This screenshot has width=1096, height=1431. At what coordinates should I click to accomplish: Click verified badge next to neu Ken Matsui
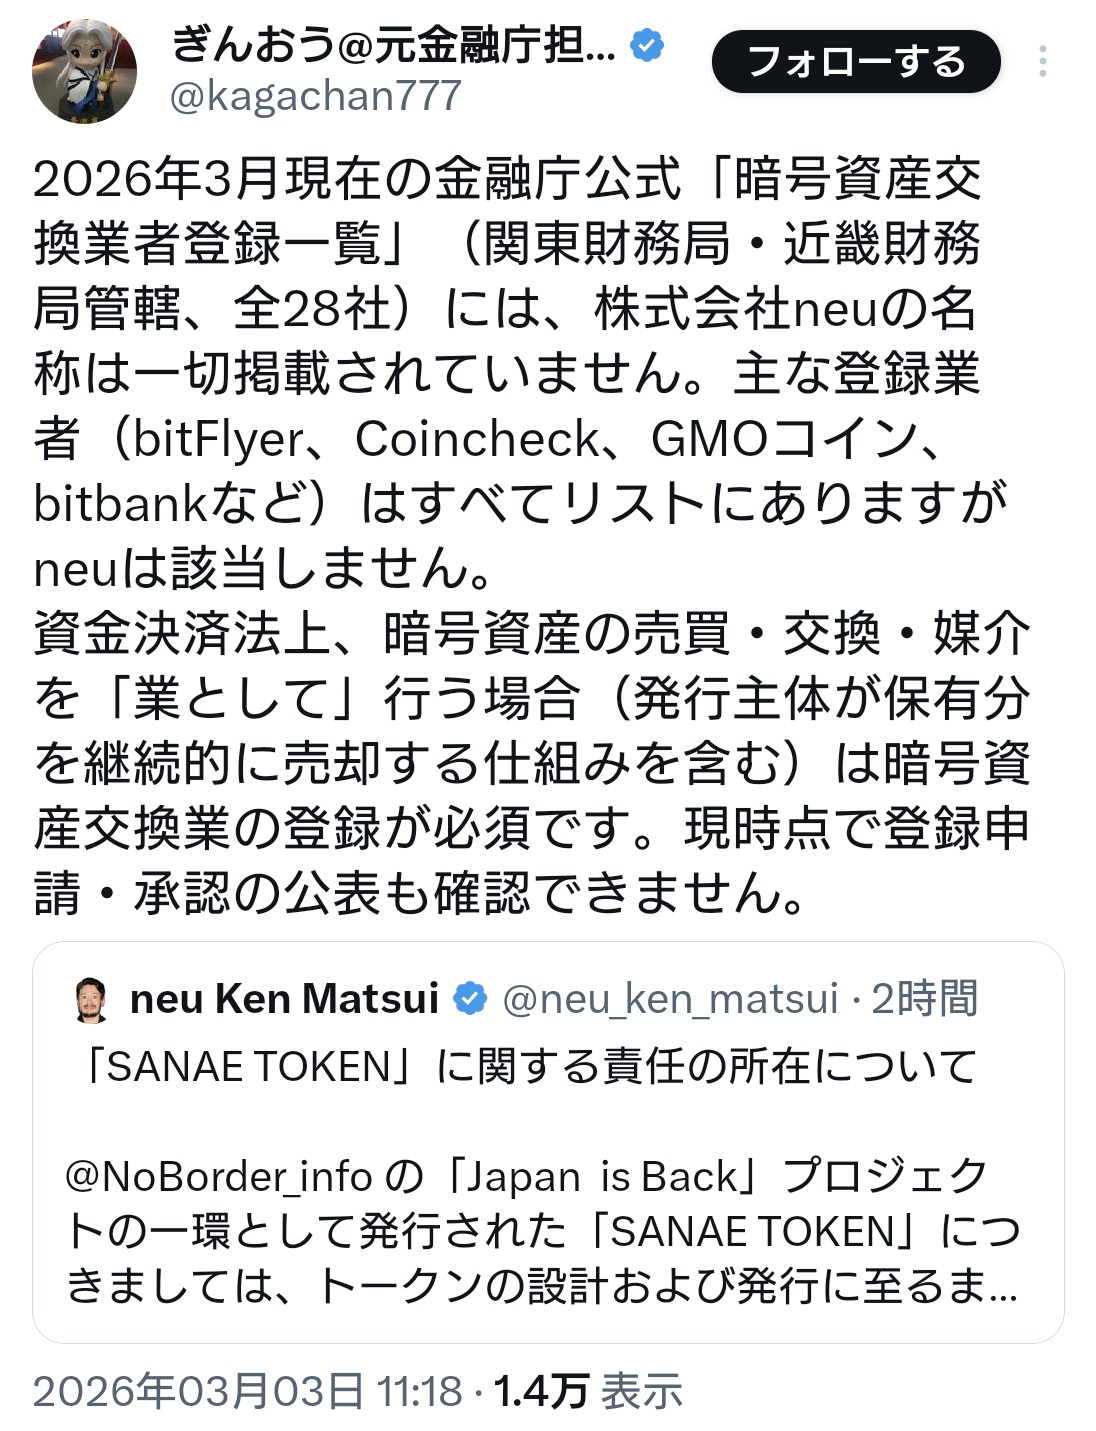point(471,999)
